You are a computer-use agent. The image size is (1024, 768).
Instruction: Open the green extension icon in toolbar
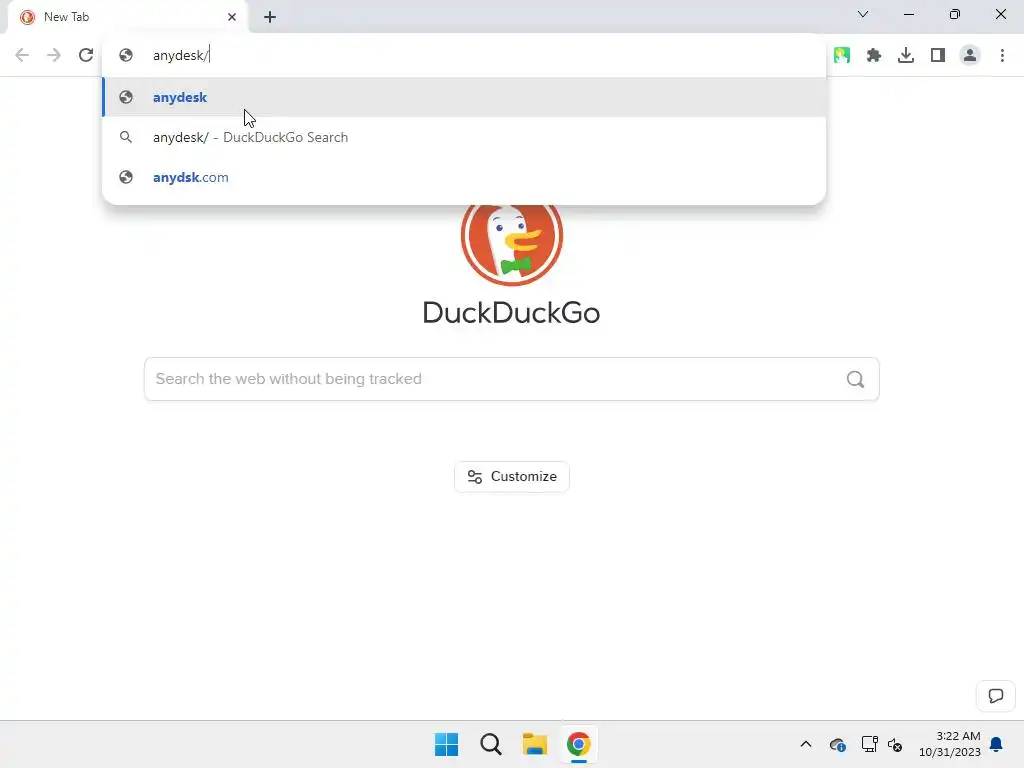pos(842,55)
